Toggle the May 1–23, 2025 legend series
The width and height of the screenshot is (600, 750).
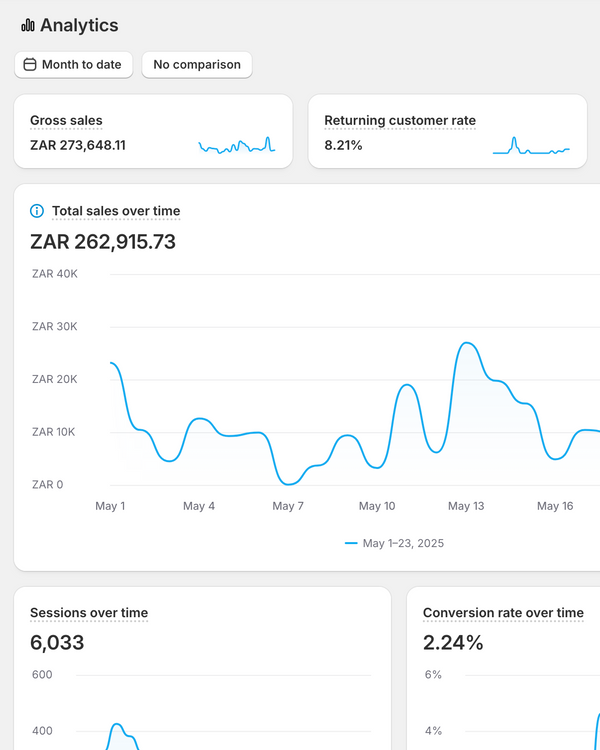click(x=402, y=543)
